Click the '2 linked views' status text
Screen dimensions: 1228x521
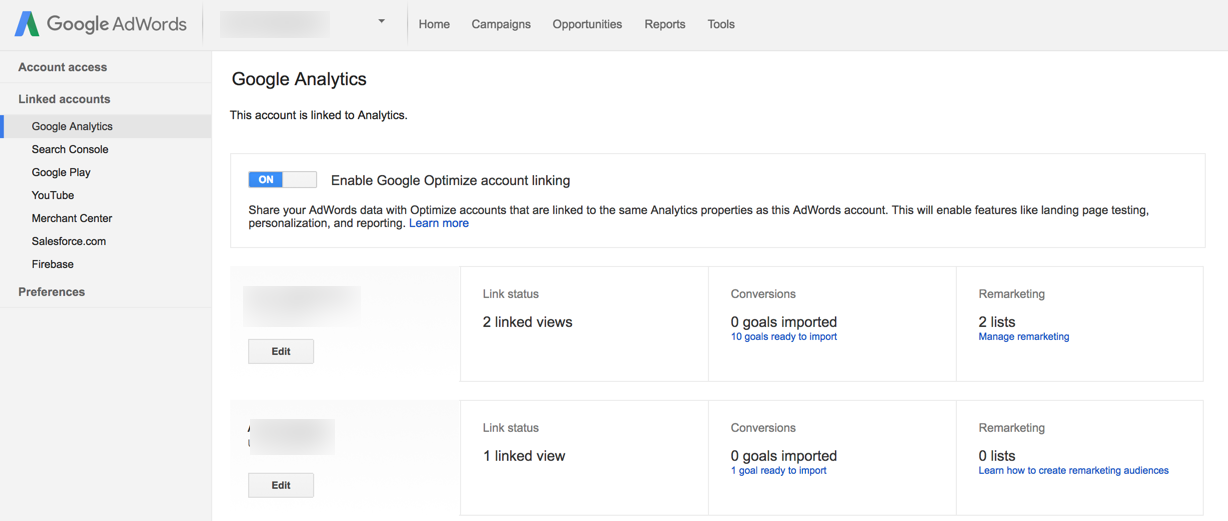pos(528,322)
